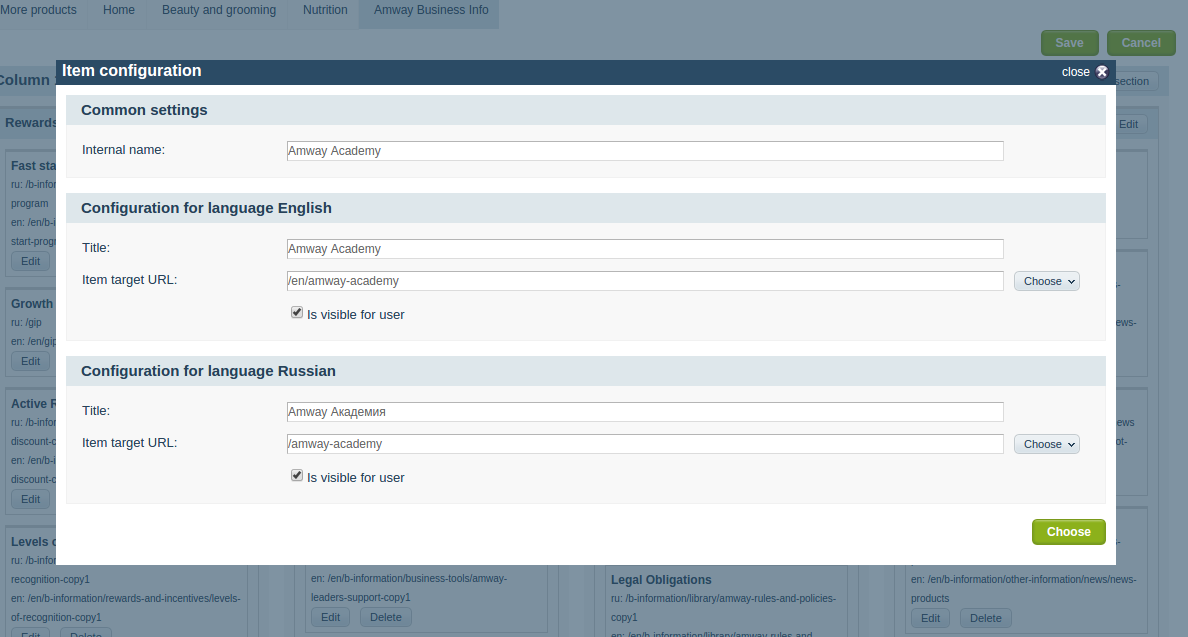Click the Legal Obligations item title
Screen dimensions: 1188x637
661,579
